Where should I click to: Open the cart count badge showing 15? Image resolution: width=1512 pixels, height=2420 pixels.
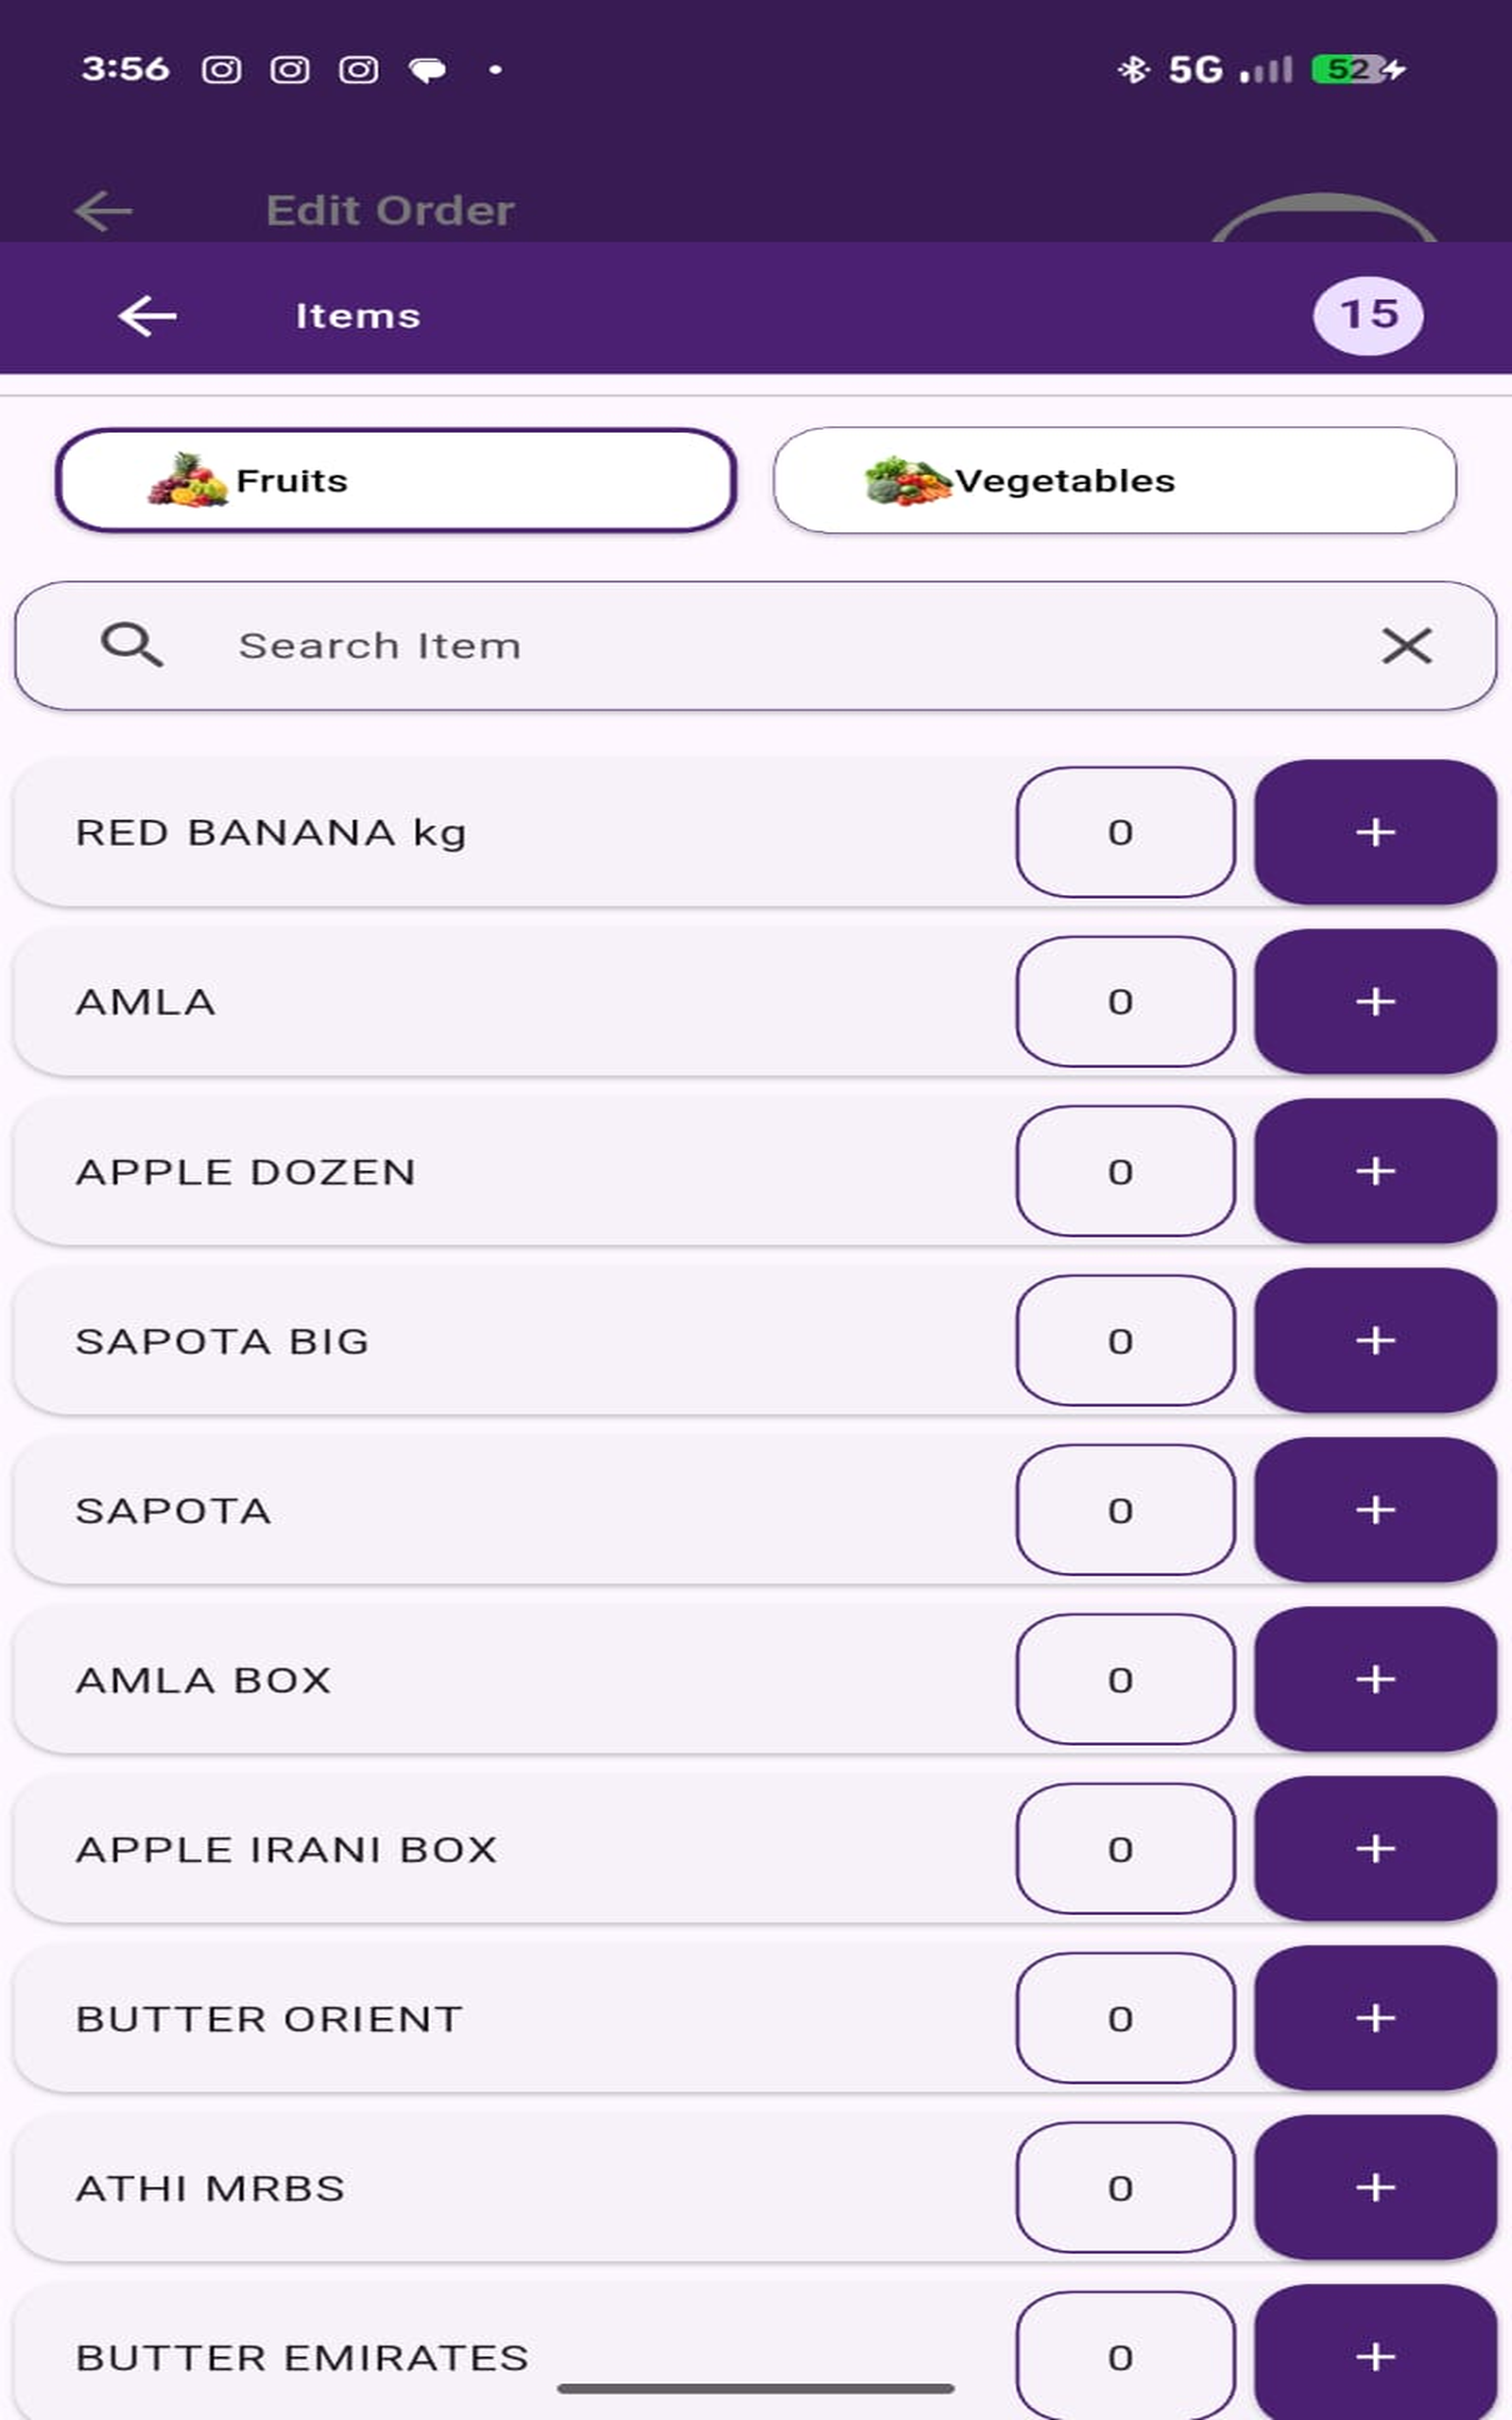coord(1367,315)
